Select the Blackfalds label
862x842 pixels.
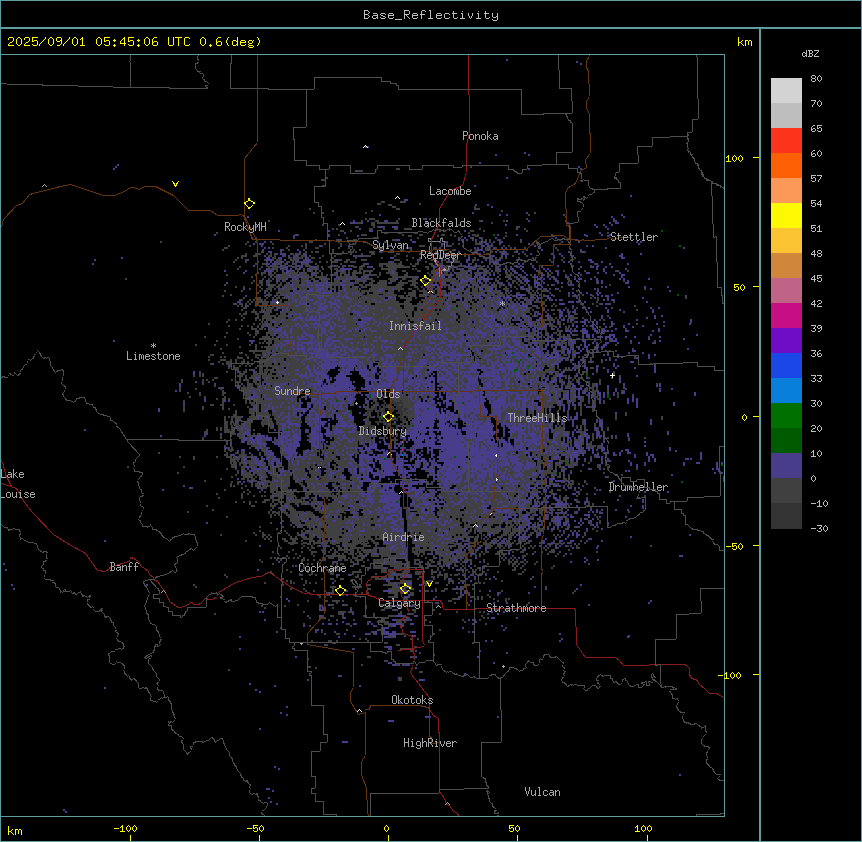tap(441, 223)
